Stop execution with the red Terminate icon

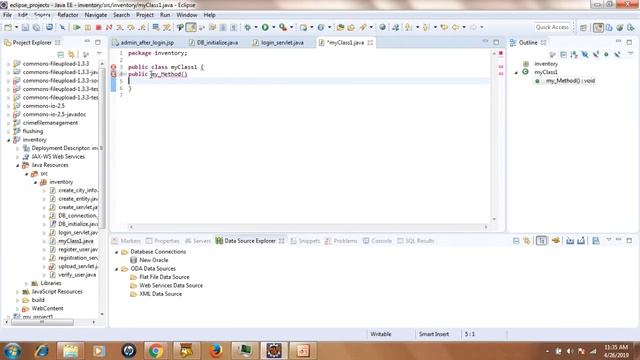point(98,27)
